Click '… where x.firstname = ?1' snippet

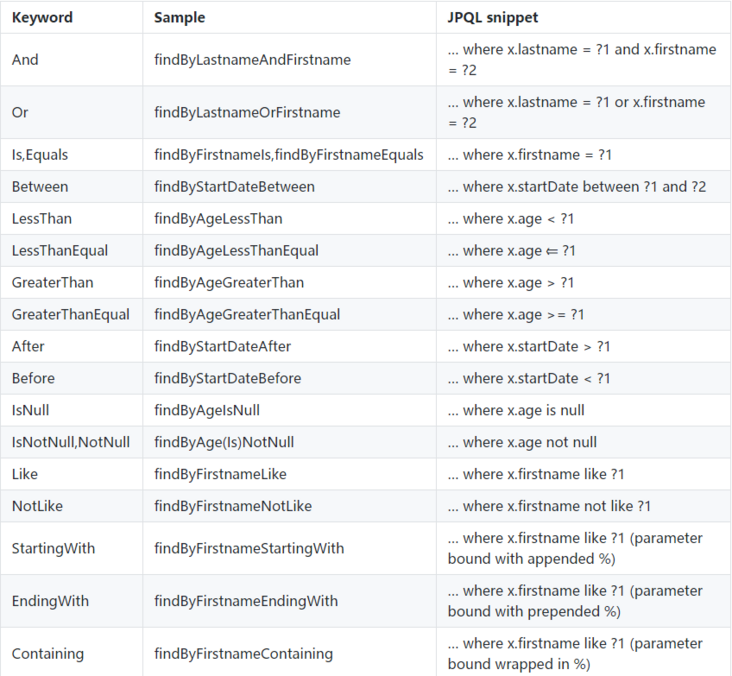(529, 155)
